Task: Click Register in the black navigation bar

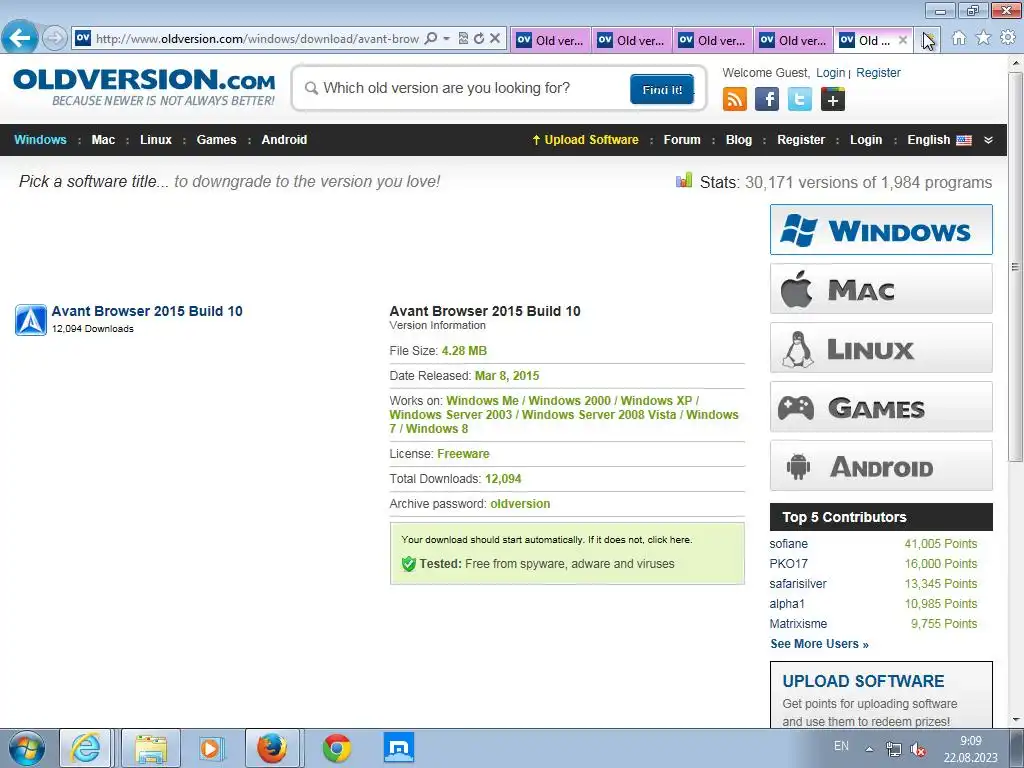Action: point(801,140)
